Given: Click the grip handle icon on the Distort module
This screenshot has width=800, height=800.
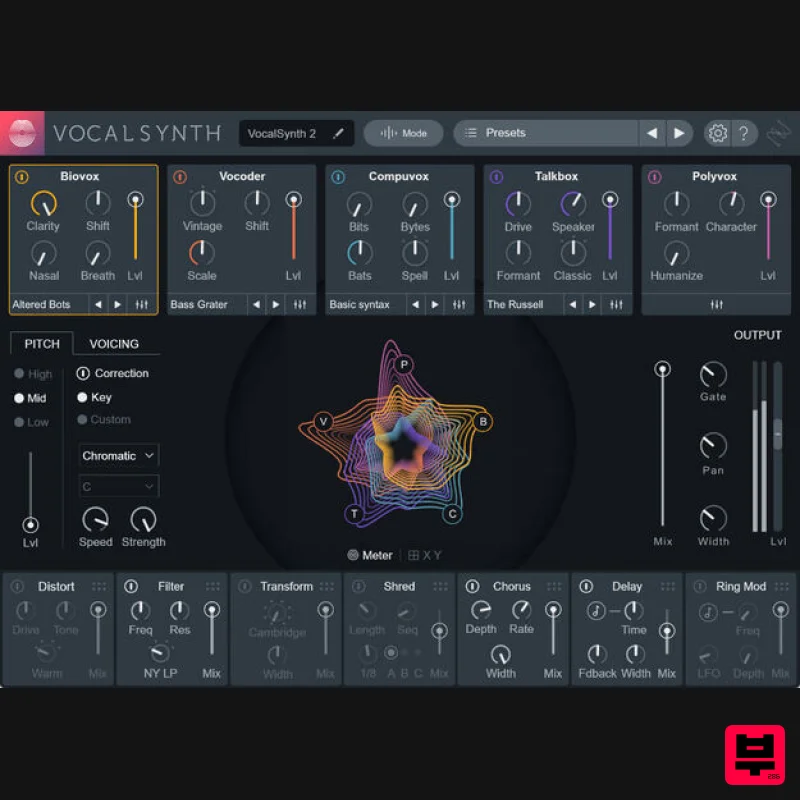Looking at the screenshot, I should tap(99, 586).
